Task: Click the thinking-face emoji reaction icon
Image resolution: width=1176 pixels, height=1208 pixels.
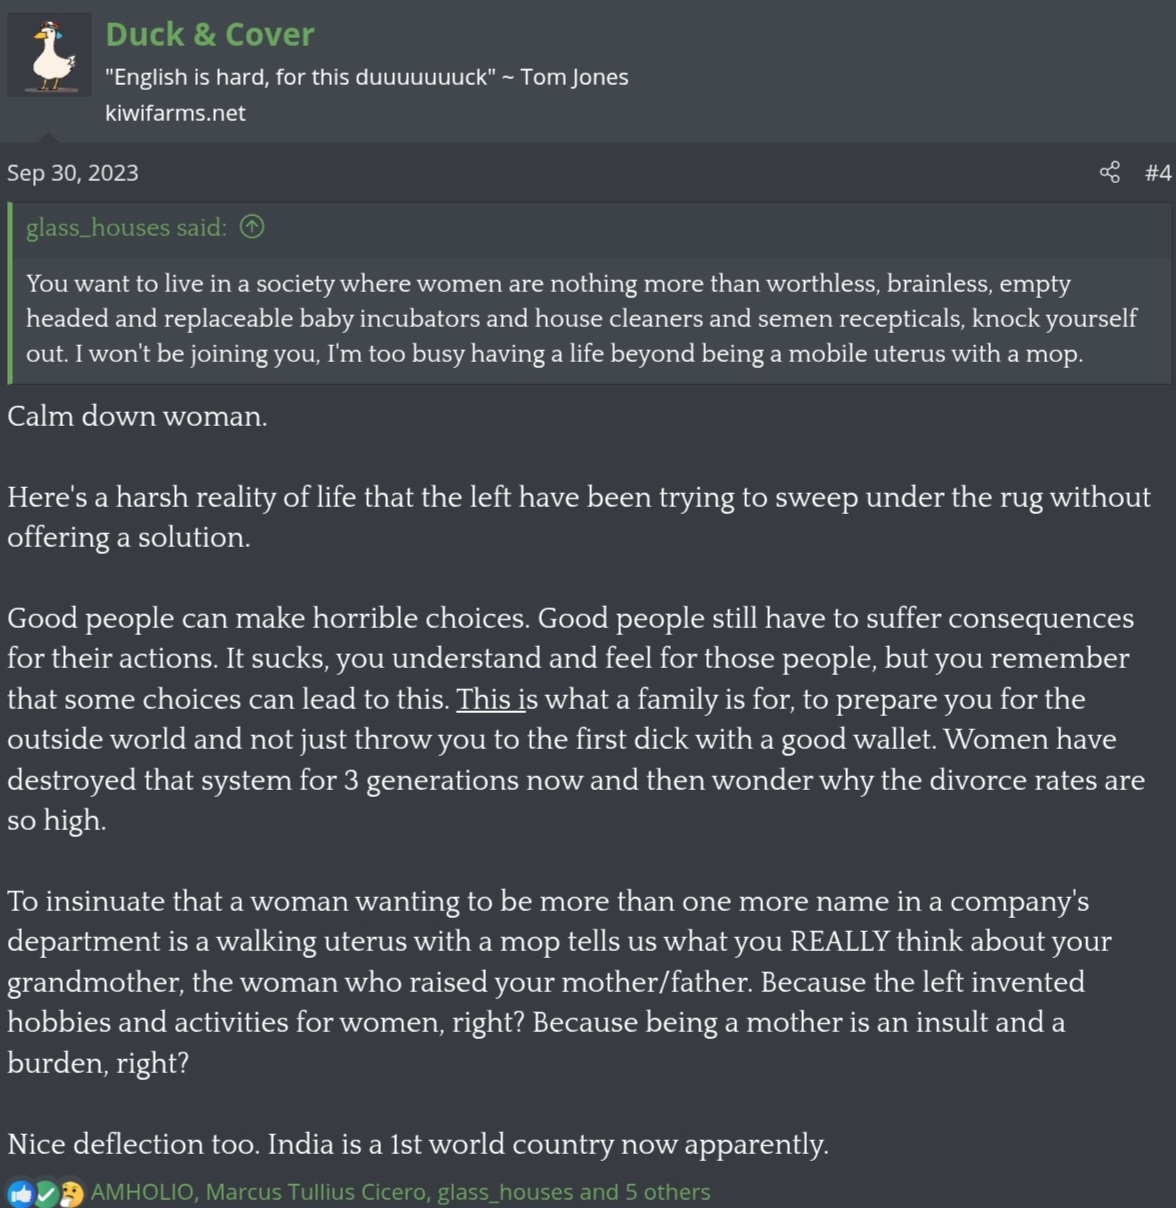Action: pos(71,1192)
